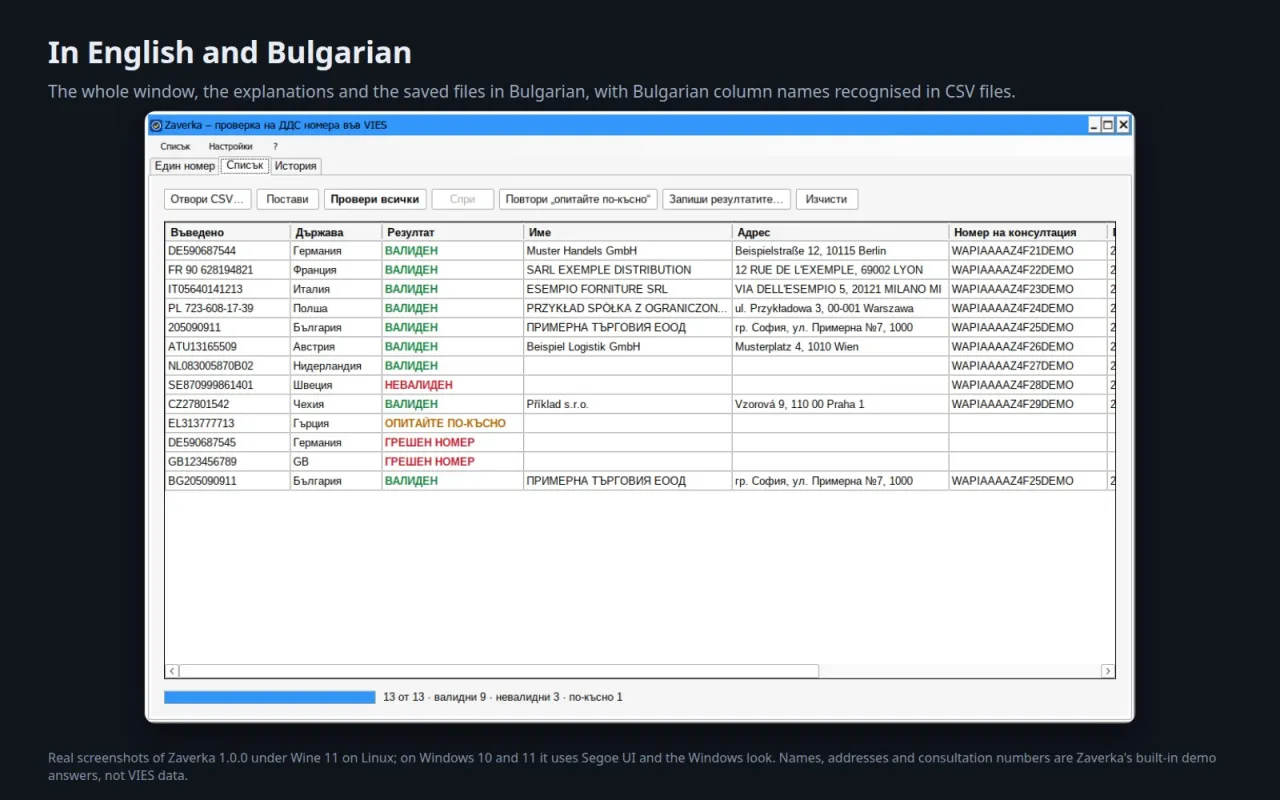Click the status text 13 от 13

404,697
